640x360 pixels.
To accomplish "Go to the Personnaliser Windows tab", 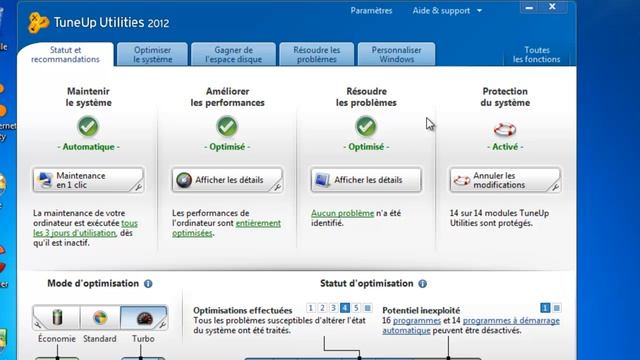I will (396, 55).
